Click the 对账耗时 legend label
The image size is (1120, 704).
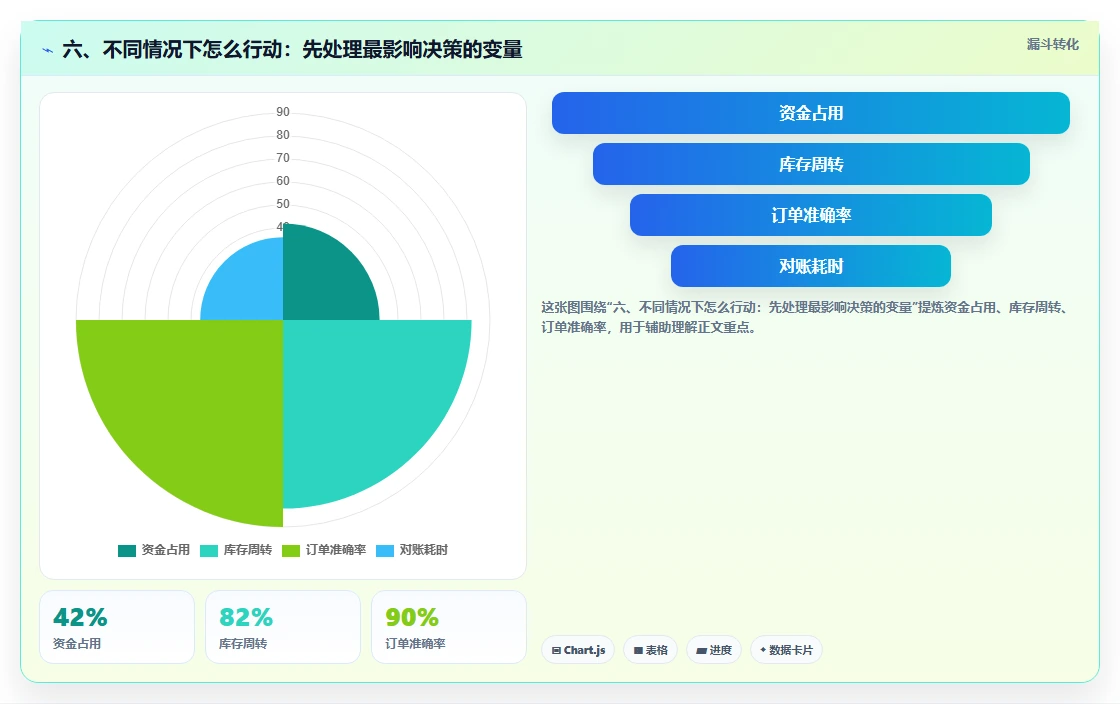coord(424,550)
